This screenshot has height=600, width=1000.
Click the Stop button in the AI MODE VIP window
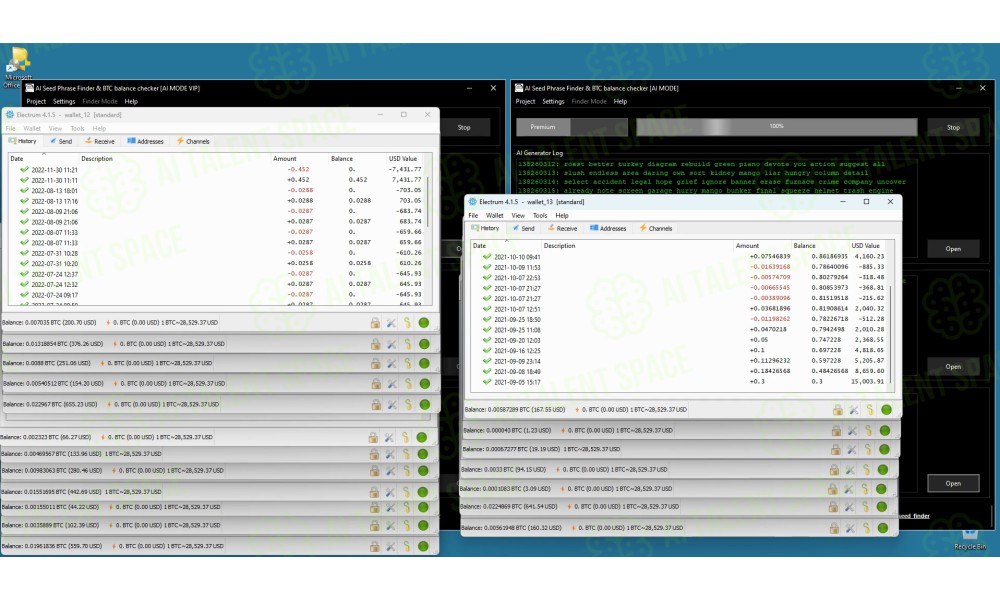(x=464, y=128)
